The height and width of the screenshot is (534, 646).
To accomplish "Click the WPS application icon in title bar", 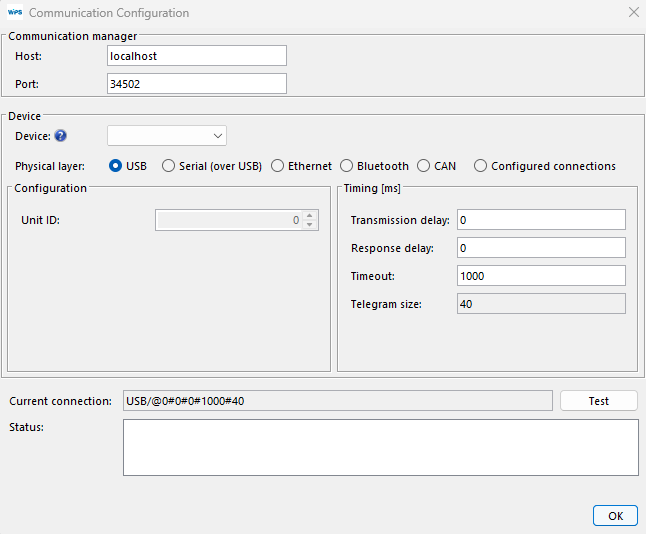I will (15, 13).
